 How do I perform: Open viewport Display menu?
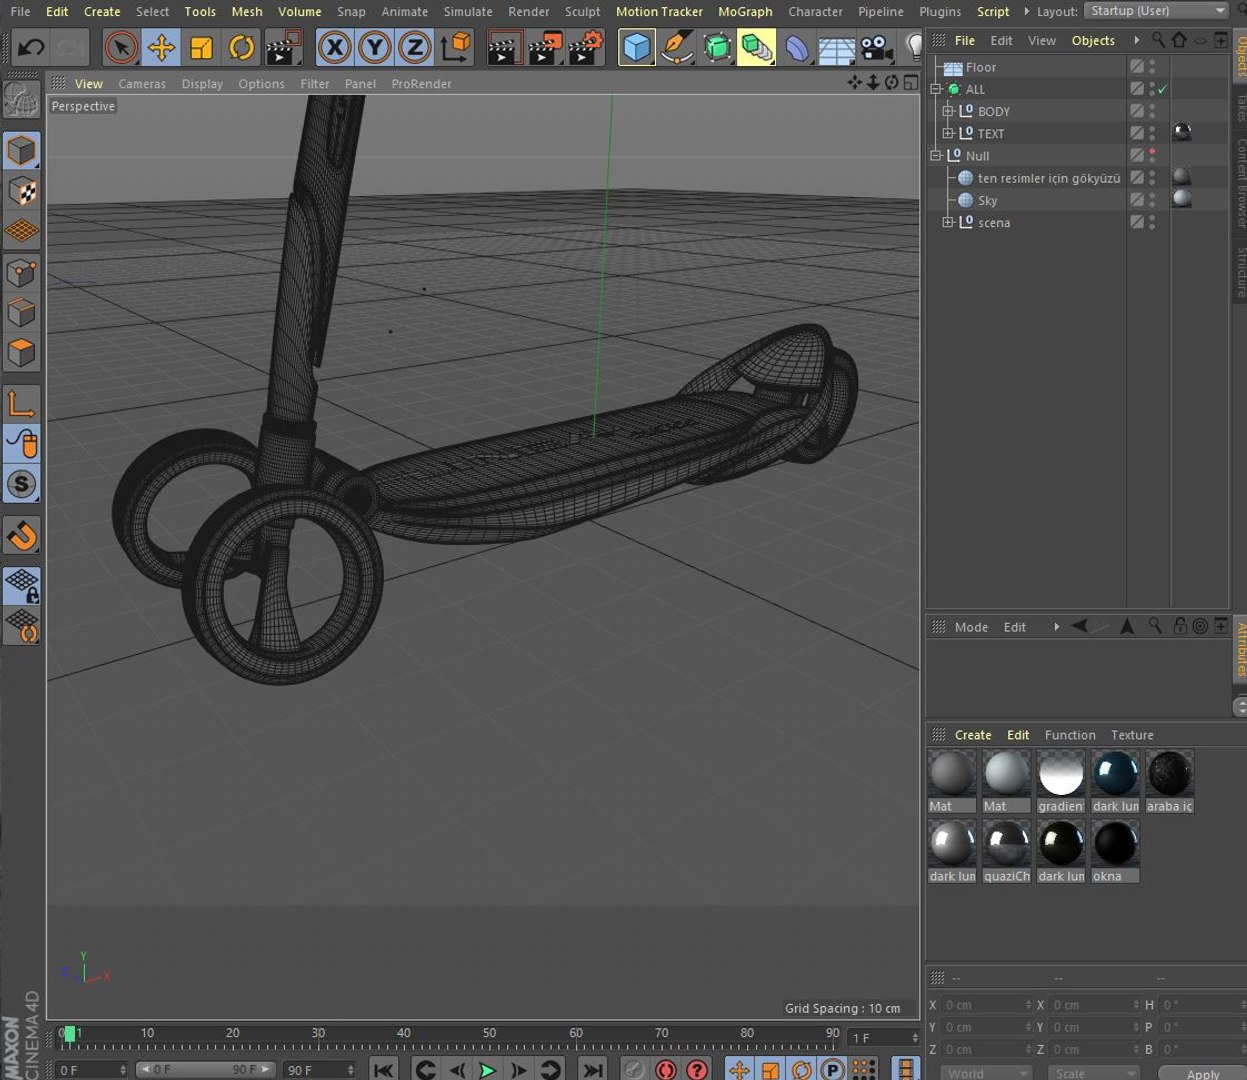[202, 84]
